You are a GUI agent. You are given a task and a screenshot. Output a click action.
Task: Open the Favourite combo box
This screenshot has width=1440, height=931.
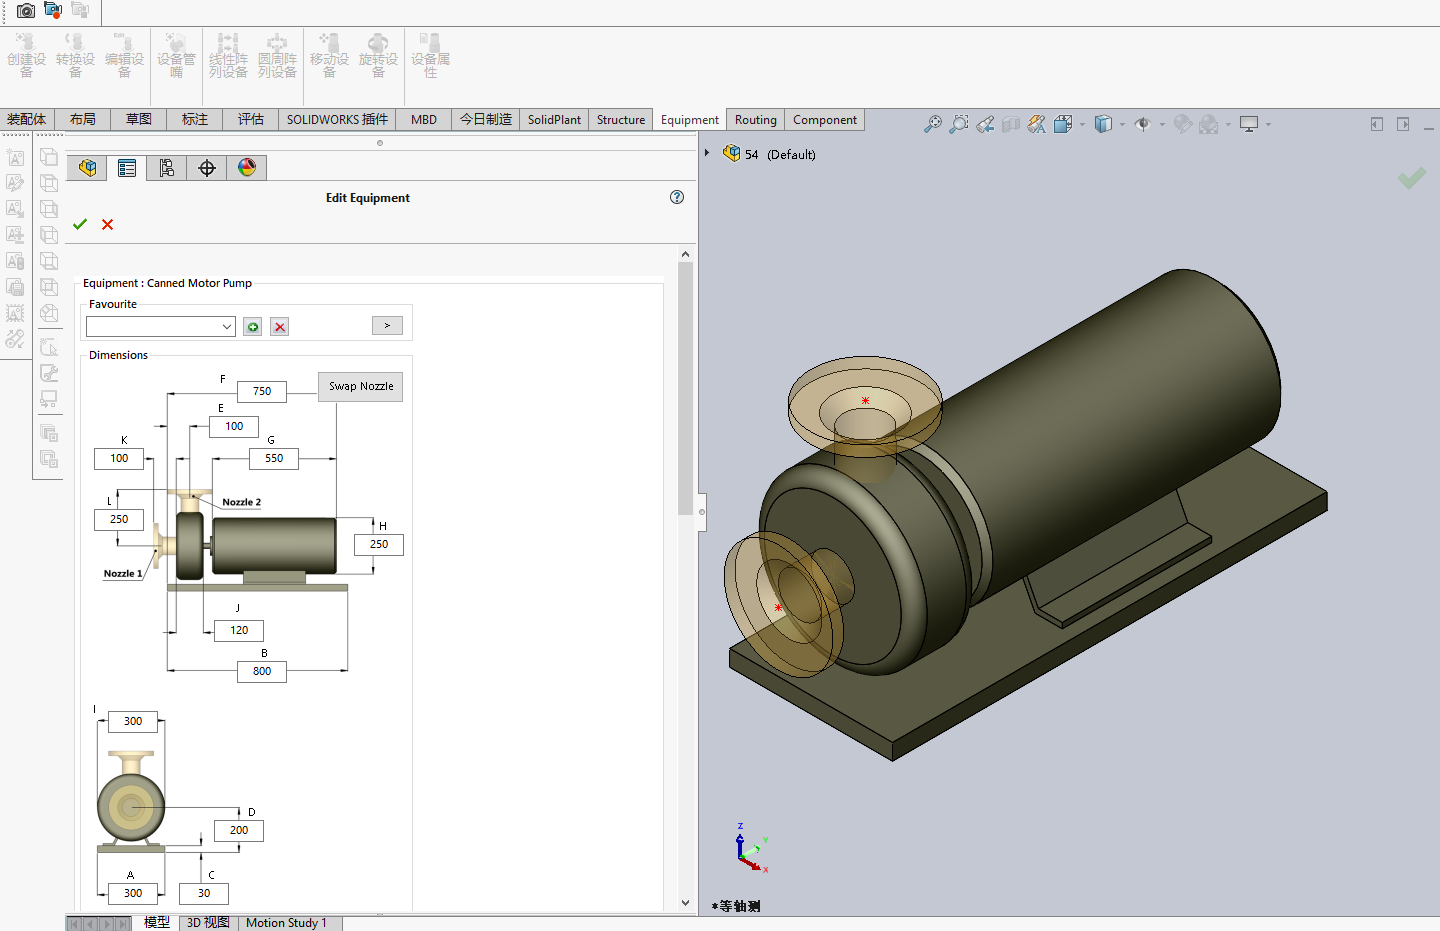pyautogui.click(x=161, y=327)
